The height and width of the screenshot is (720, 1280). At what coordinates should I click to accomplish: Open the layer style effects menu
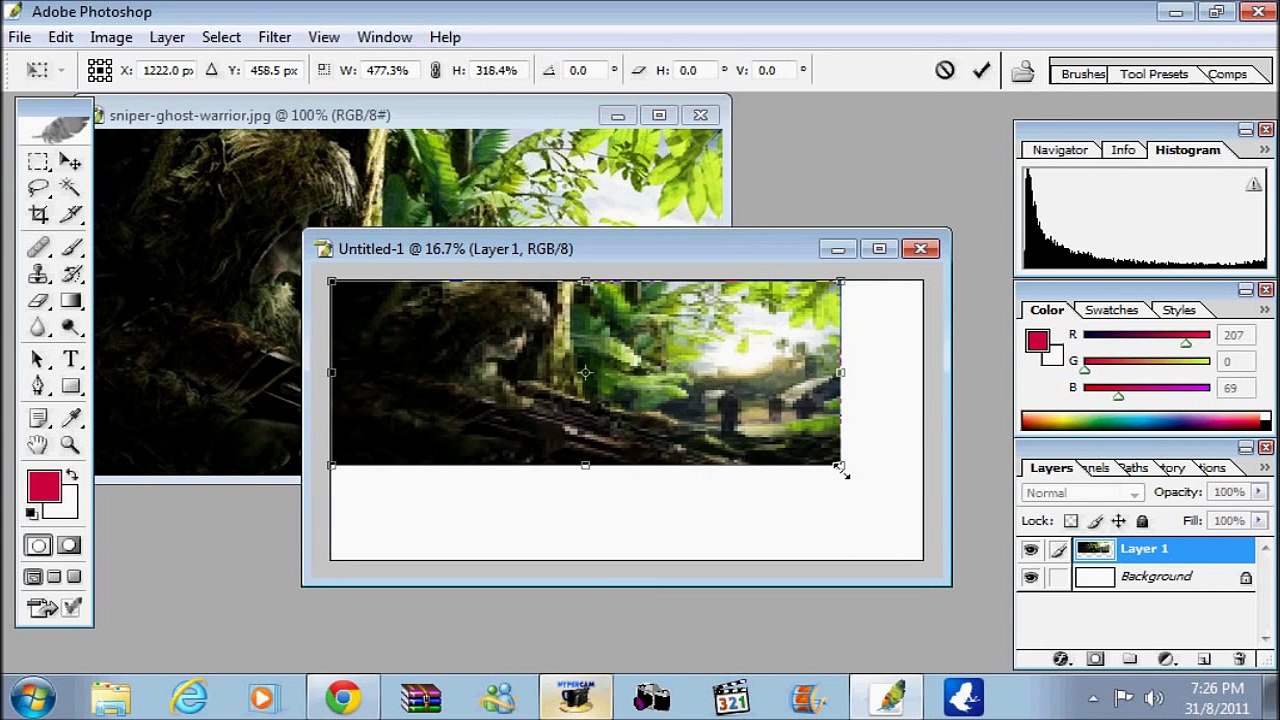[x=1061, y=659]
